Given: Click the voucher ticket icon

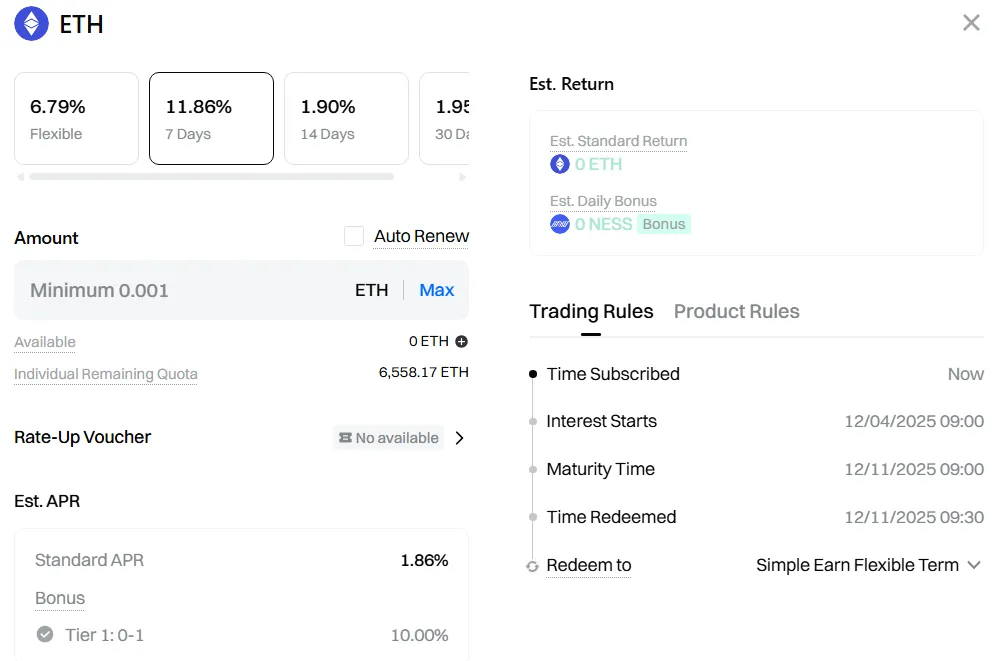Looking at the screenshot, I should 345,438.
